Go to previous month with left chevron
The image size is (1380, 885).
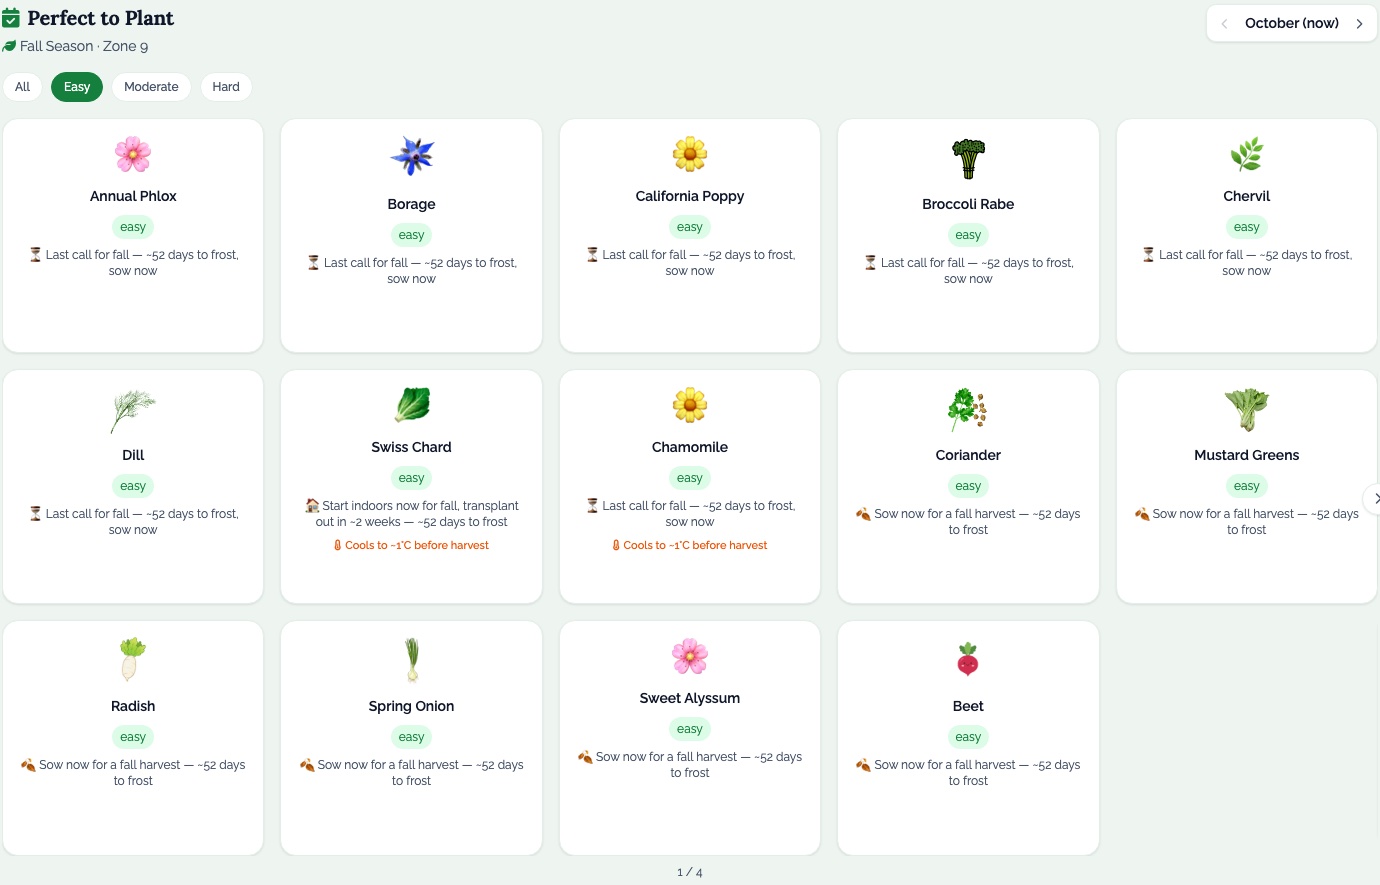[1224, 23]
